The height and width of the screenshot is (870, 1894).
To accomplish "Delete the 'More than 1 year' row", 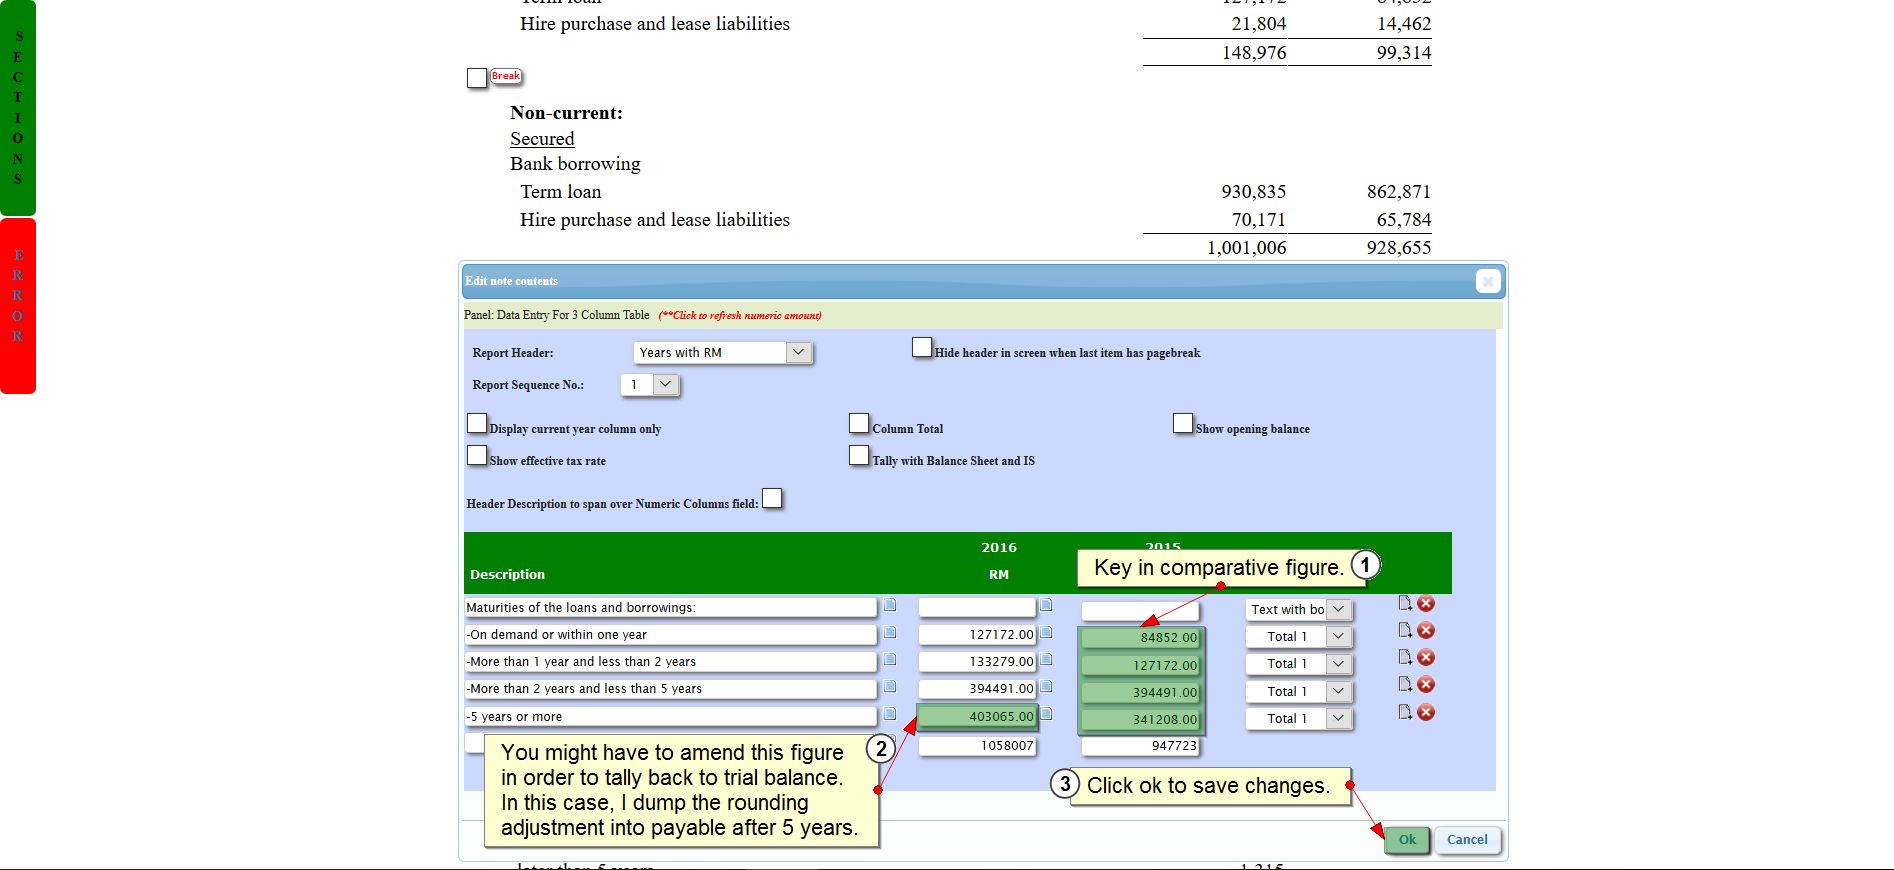I will pyautogui.click(x=1426, y=658).
